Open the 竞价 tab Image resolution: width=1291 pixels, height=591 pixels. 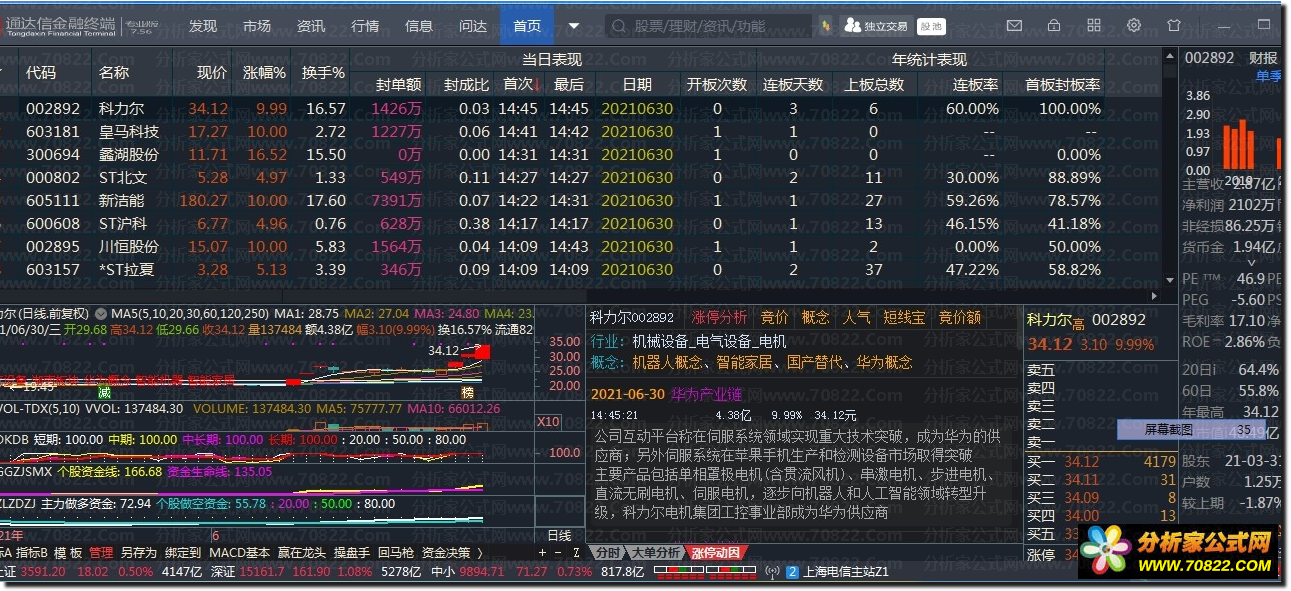tap(775, 317)
